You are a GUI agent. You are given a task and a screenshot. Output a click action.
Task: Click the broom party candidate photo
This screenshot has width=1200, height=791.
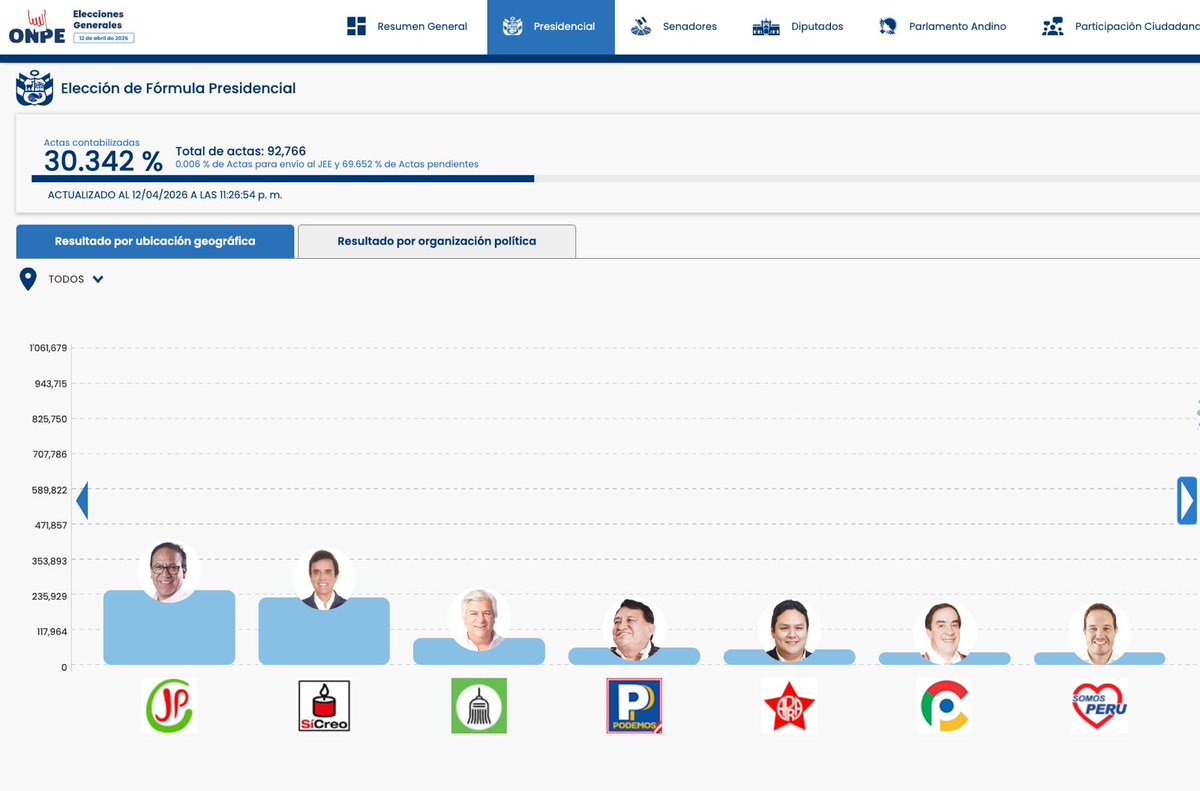[x=479, y=620]
